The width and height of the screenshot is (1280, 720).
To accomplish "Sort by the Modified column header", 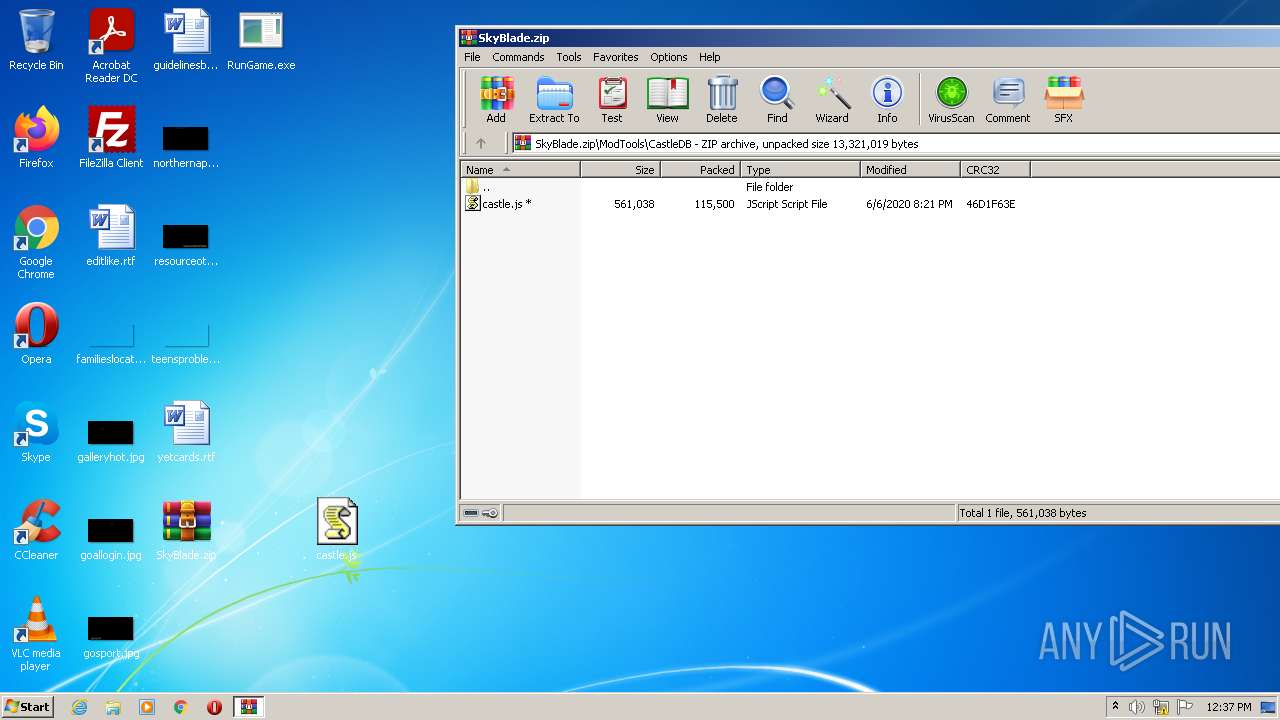I will click(x=910, y=170).
